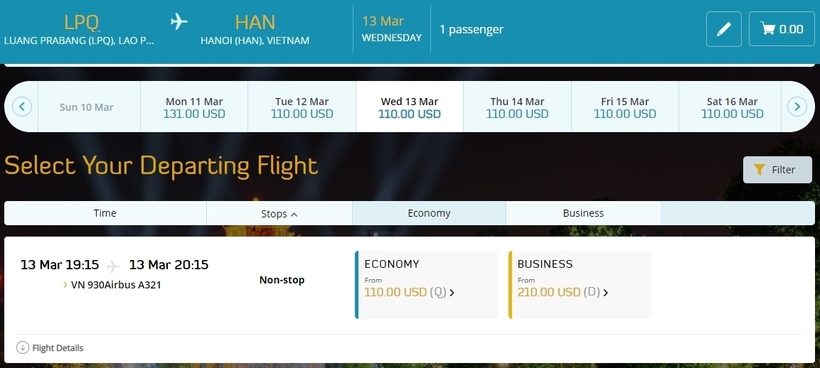Select the Business column header
The height and width of the screenshot is (368, 820).
pyautogui.click(x=583, y=213)
